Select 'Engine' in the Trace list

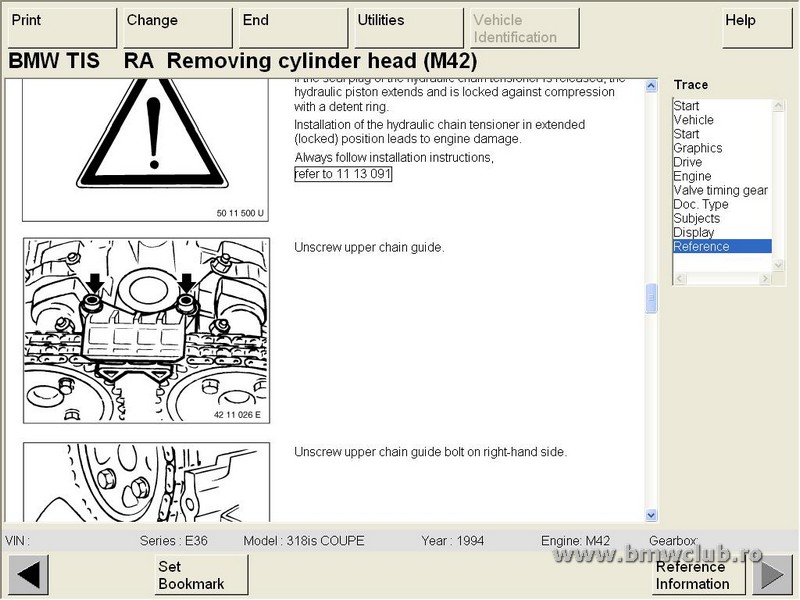[x=692, y=176]
